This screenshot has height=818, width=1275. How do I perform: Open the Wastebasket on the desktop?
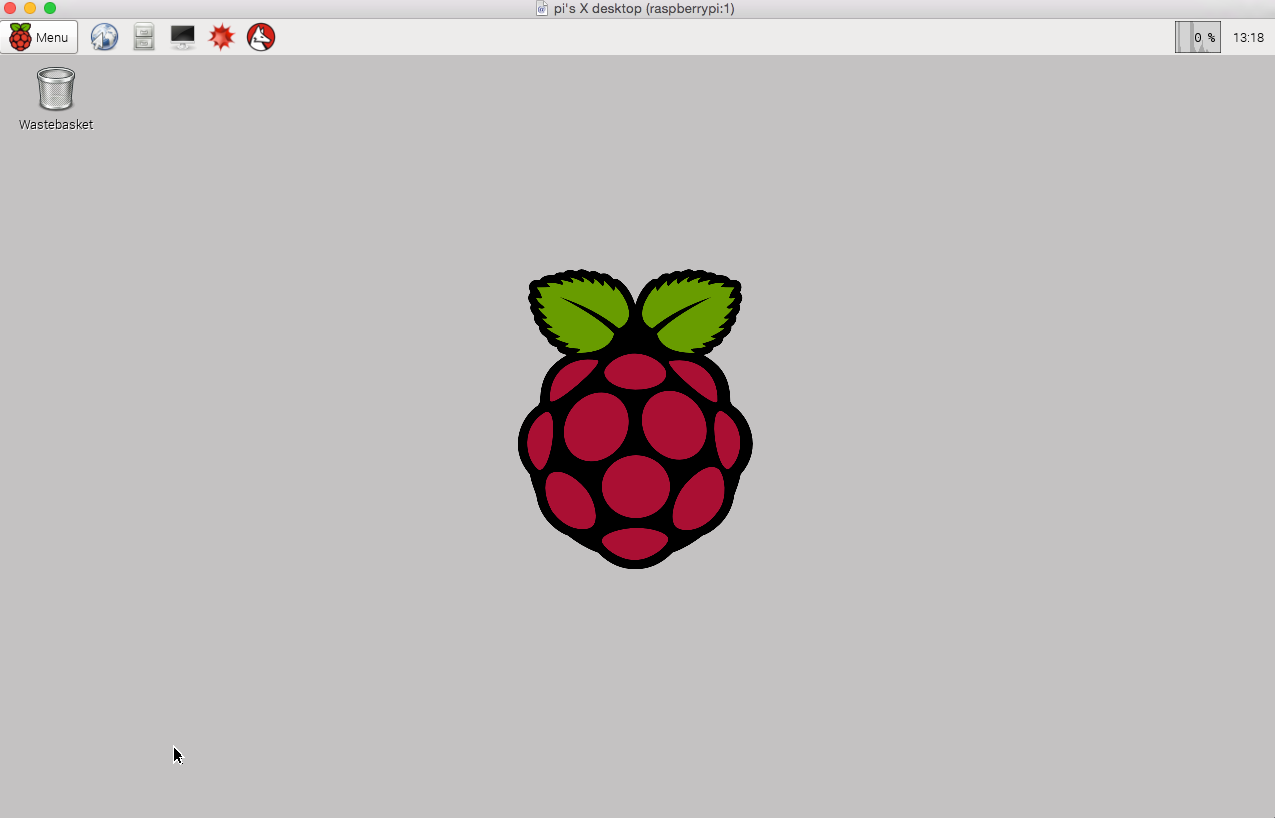(x=55, y=88)
